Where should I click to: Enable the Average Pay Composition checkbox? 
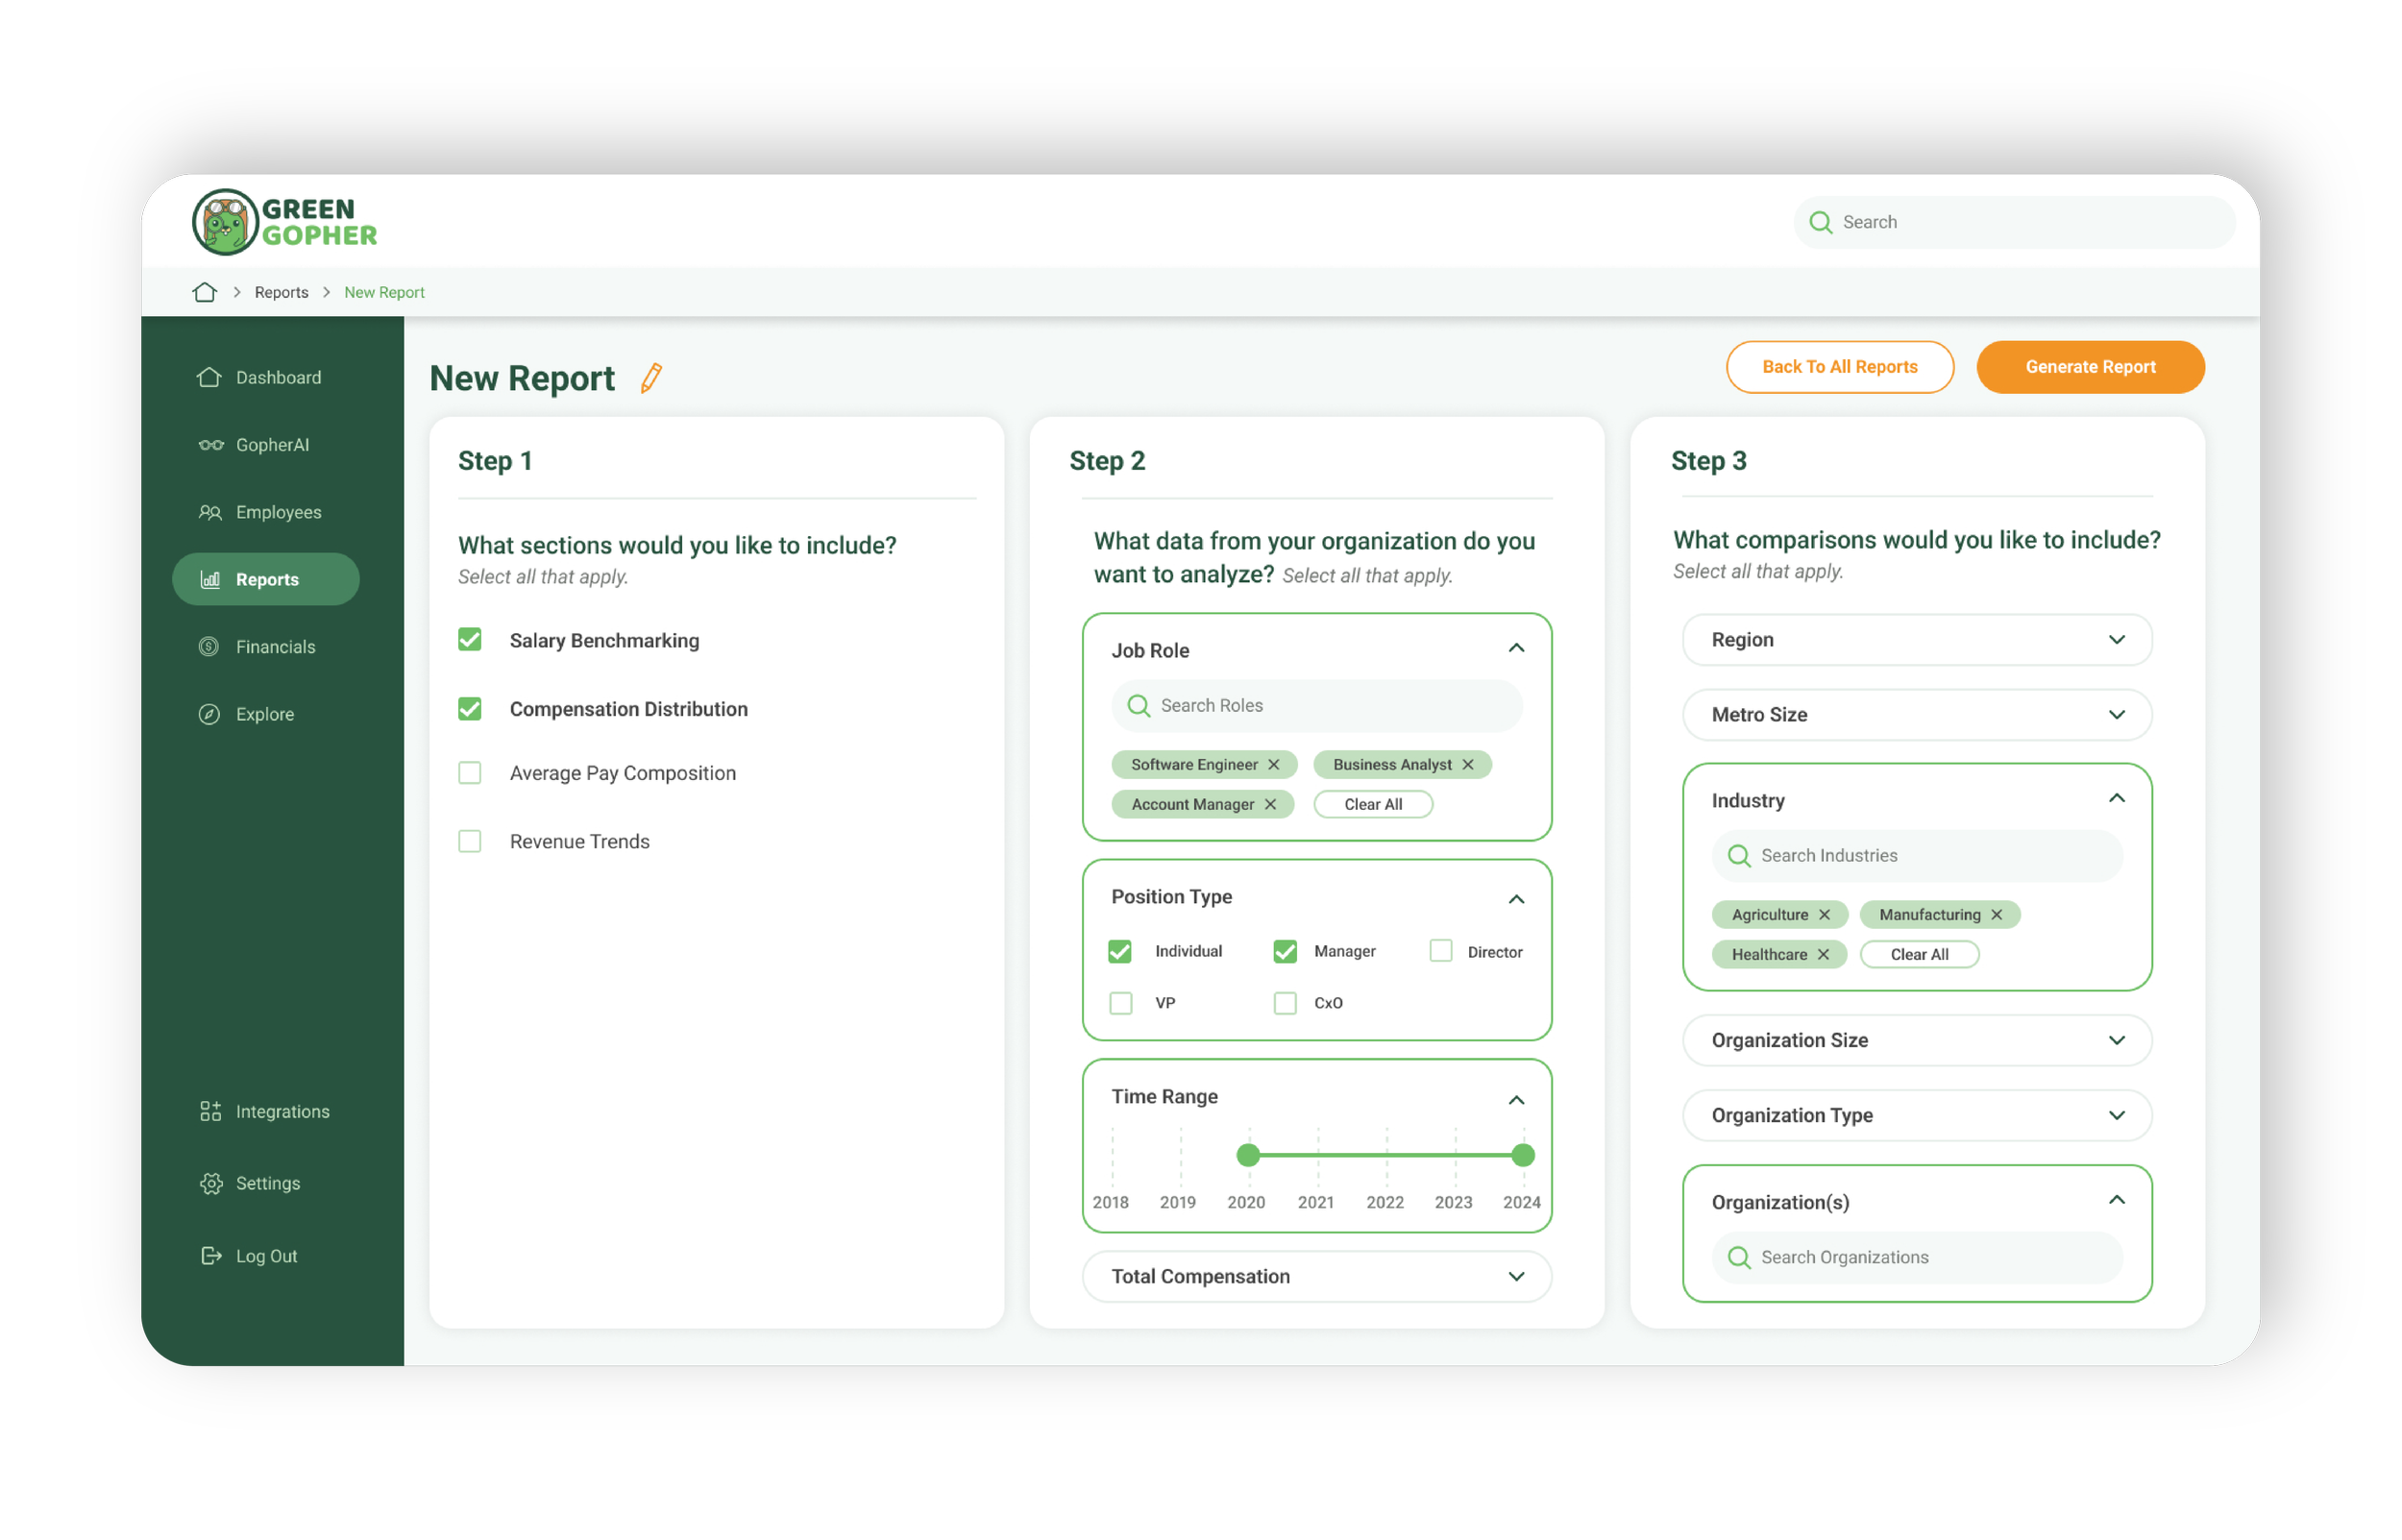pyautogui.click(x=470, y=773)
